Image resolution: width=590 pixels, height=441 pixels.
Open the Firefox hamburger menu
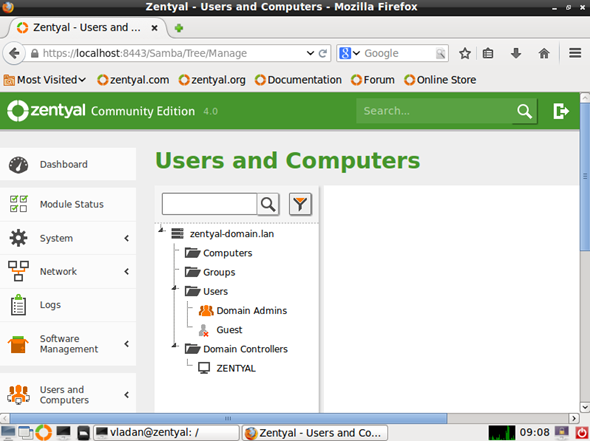coord(575,53)
